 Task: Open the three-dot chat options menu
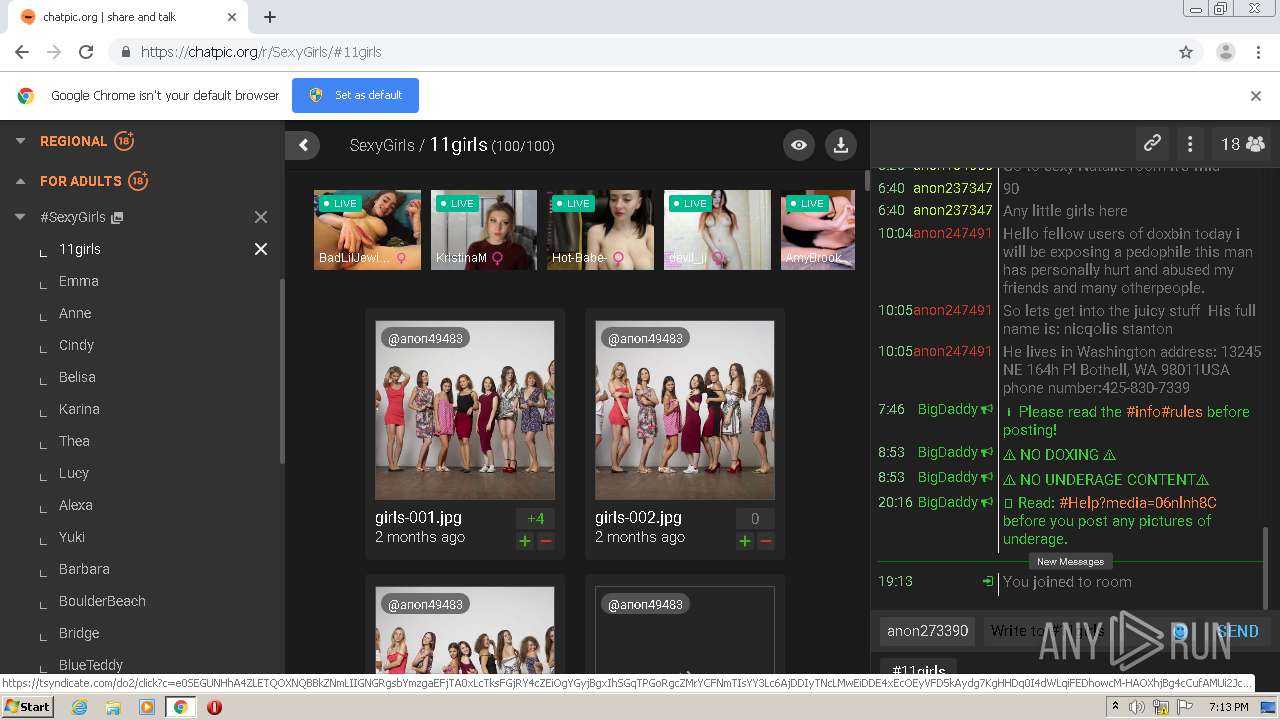[1190, 144]
